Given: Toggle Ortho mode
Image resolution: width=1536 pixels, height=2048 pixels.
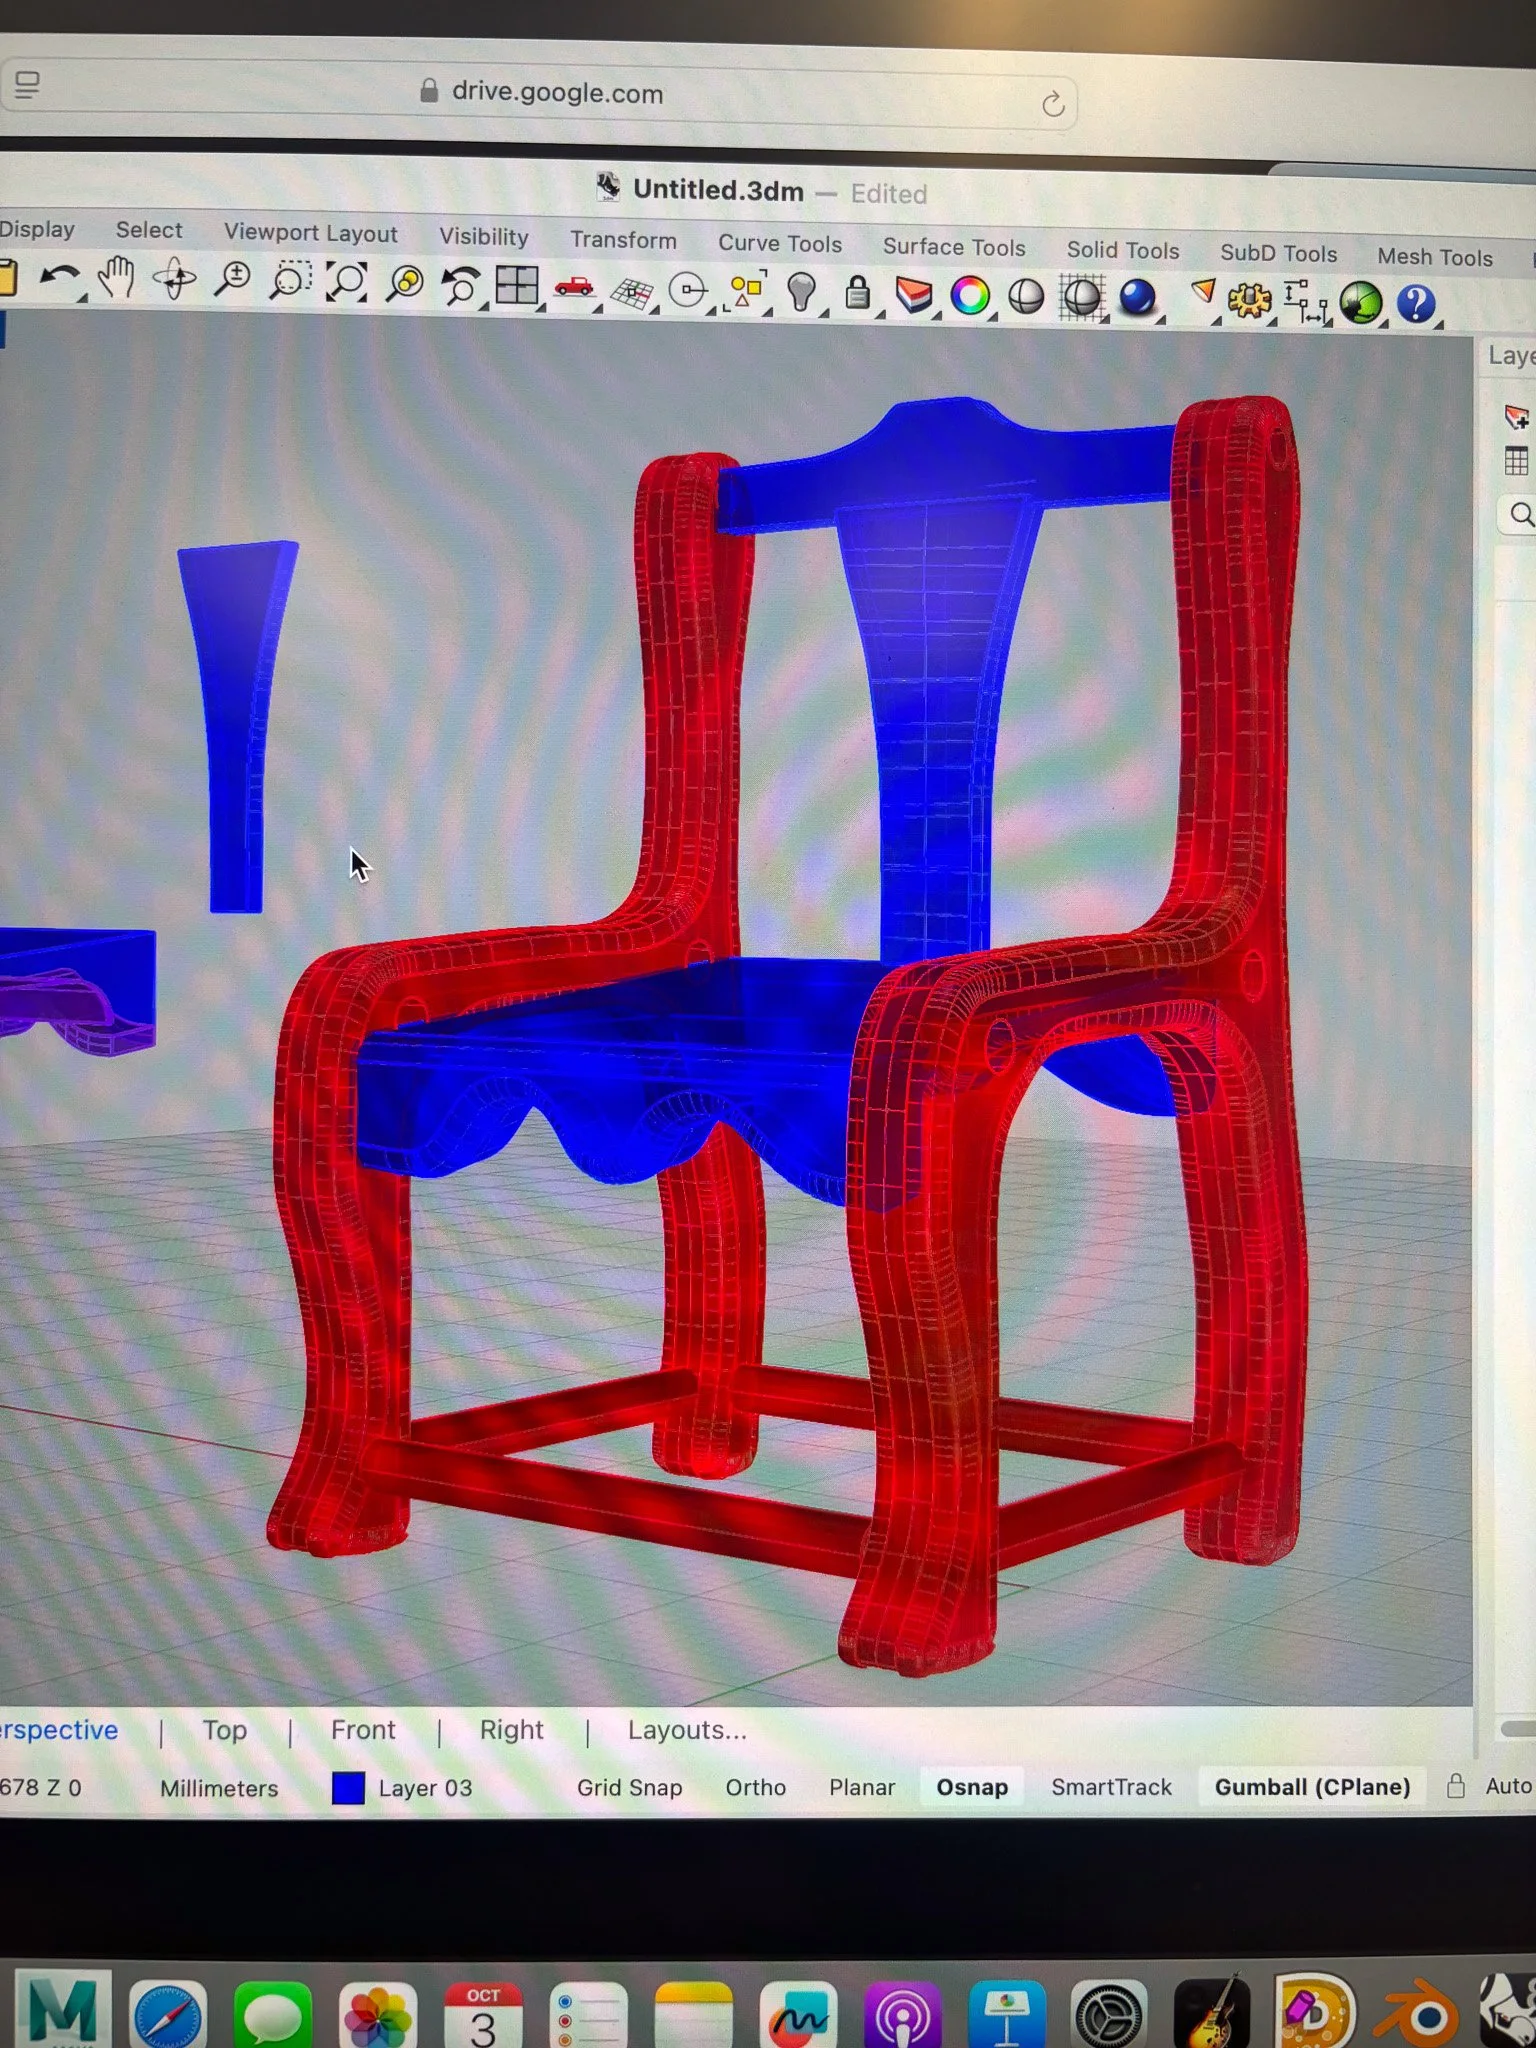Looking at the screenshot, I should (x=755, y=1788).
